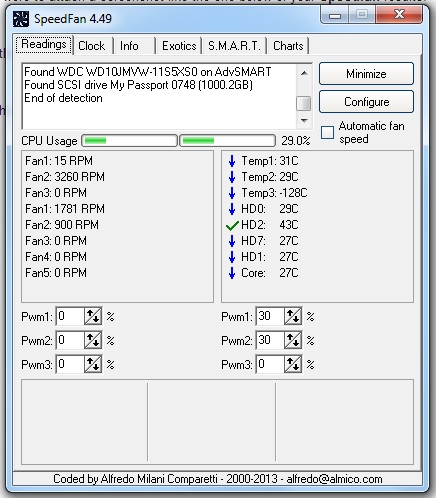The image size is (436, 498).
Task: Click the 'Fan4: 0 RPM' reading
Action: (x=56, y=257)
